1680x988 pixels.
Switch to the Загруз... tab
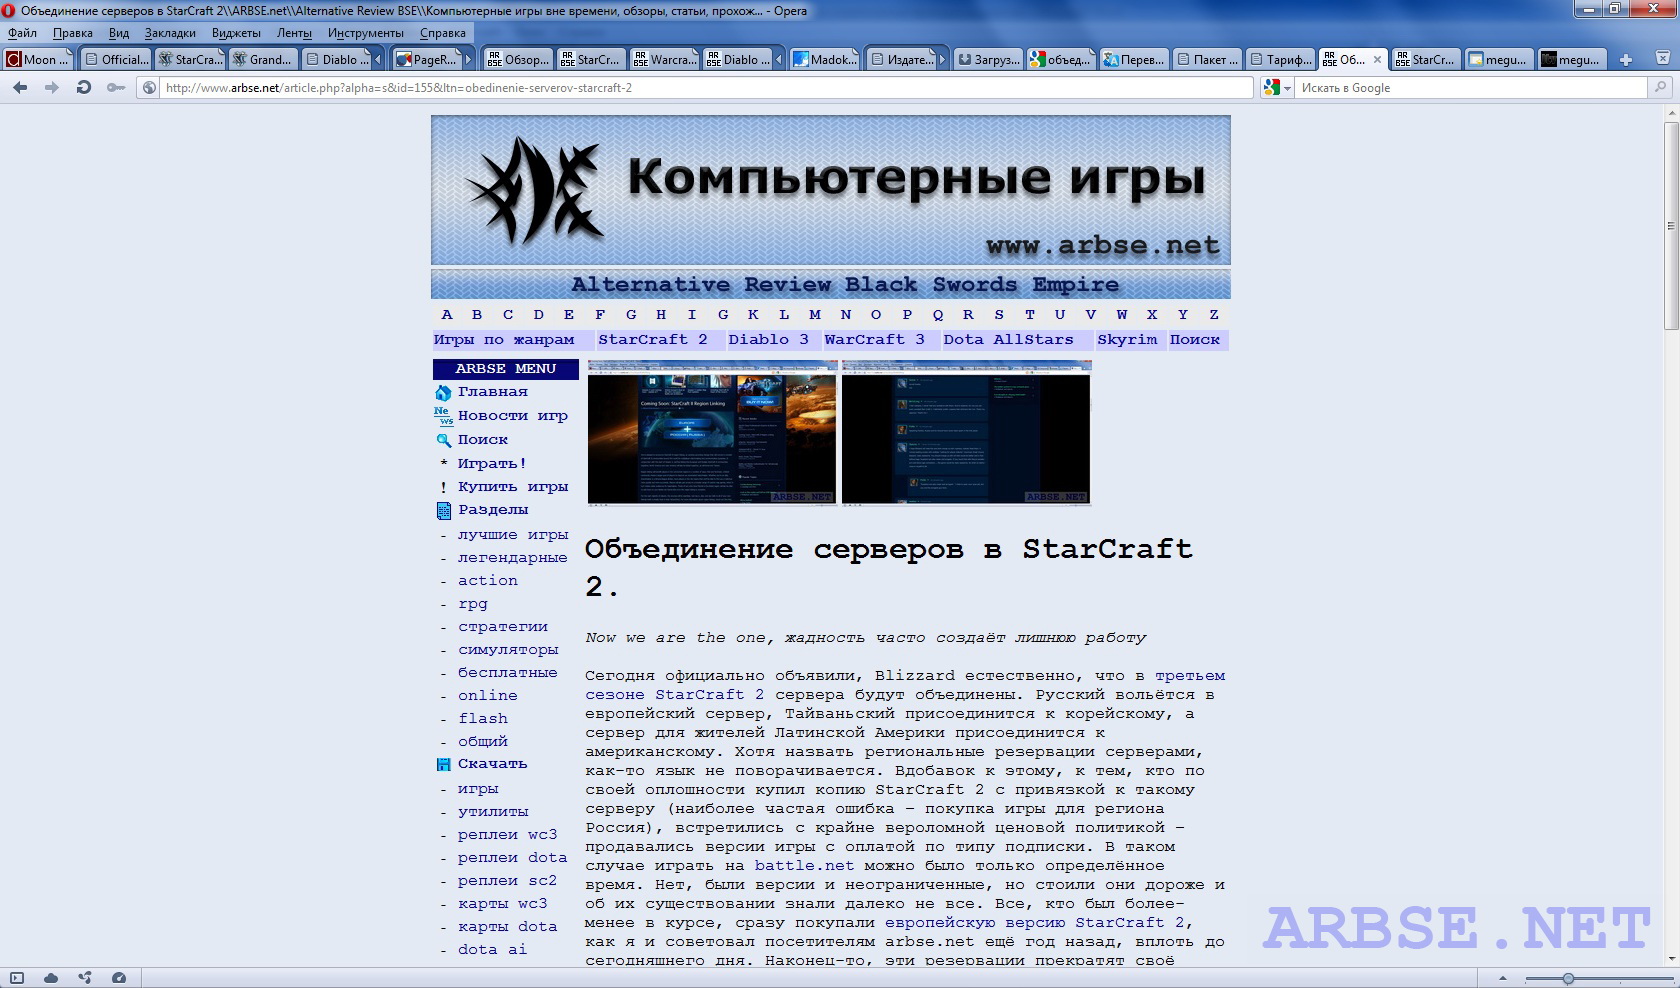click(988, 60)
